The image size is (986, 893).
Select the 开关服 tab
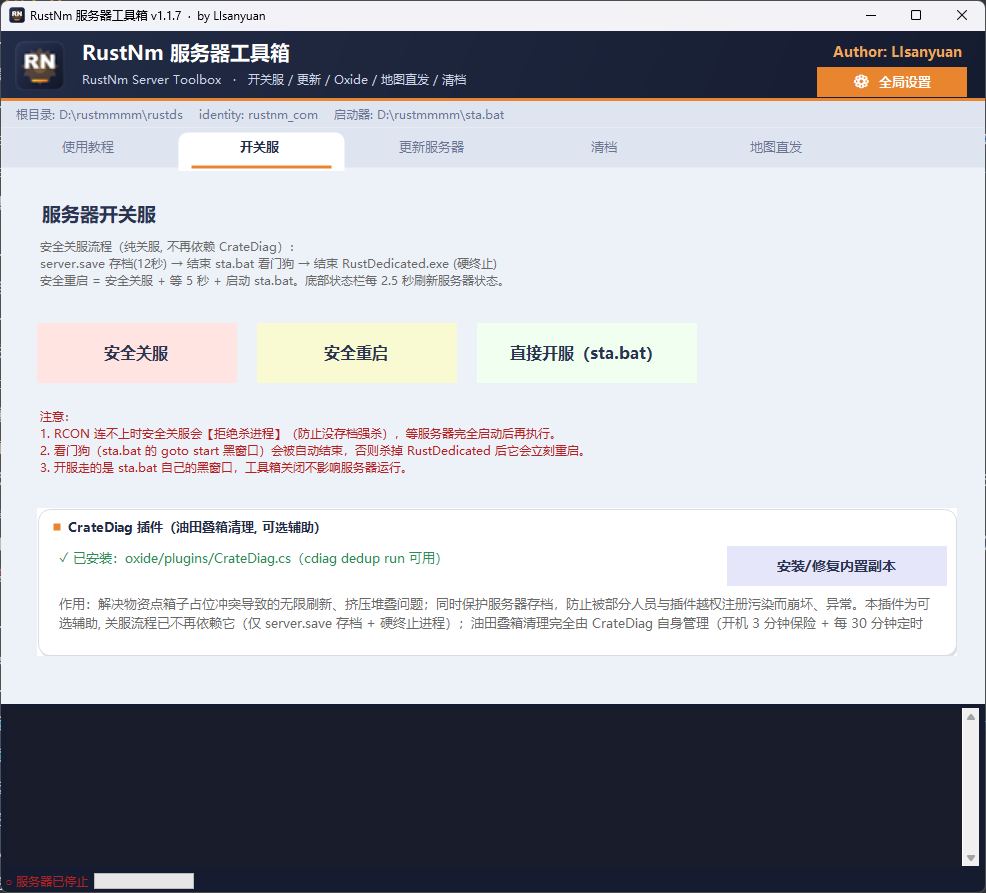[261, 150]
